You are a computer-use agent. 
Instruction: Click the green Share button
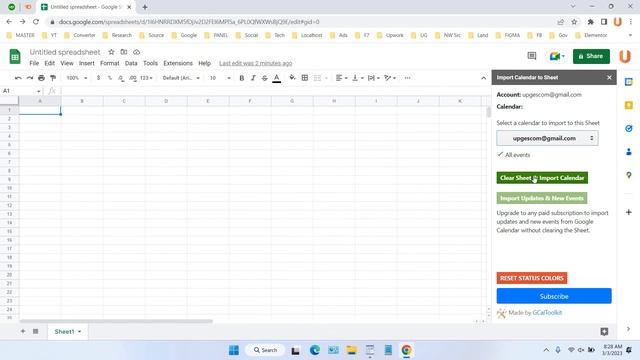click(591, 56)
